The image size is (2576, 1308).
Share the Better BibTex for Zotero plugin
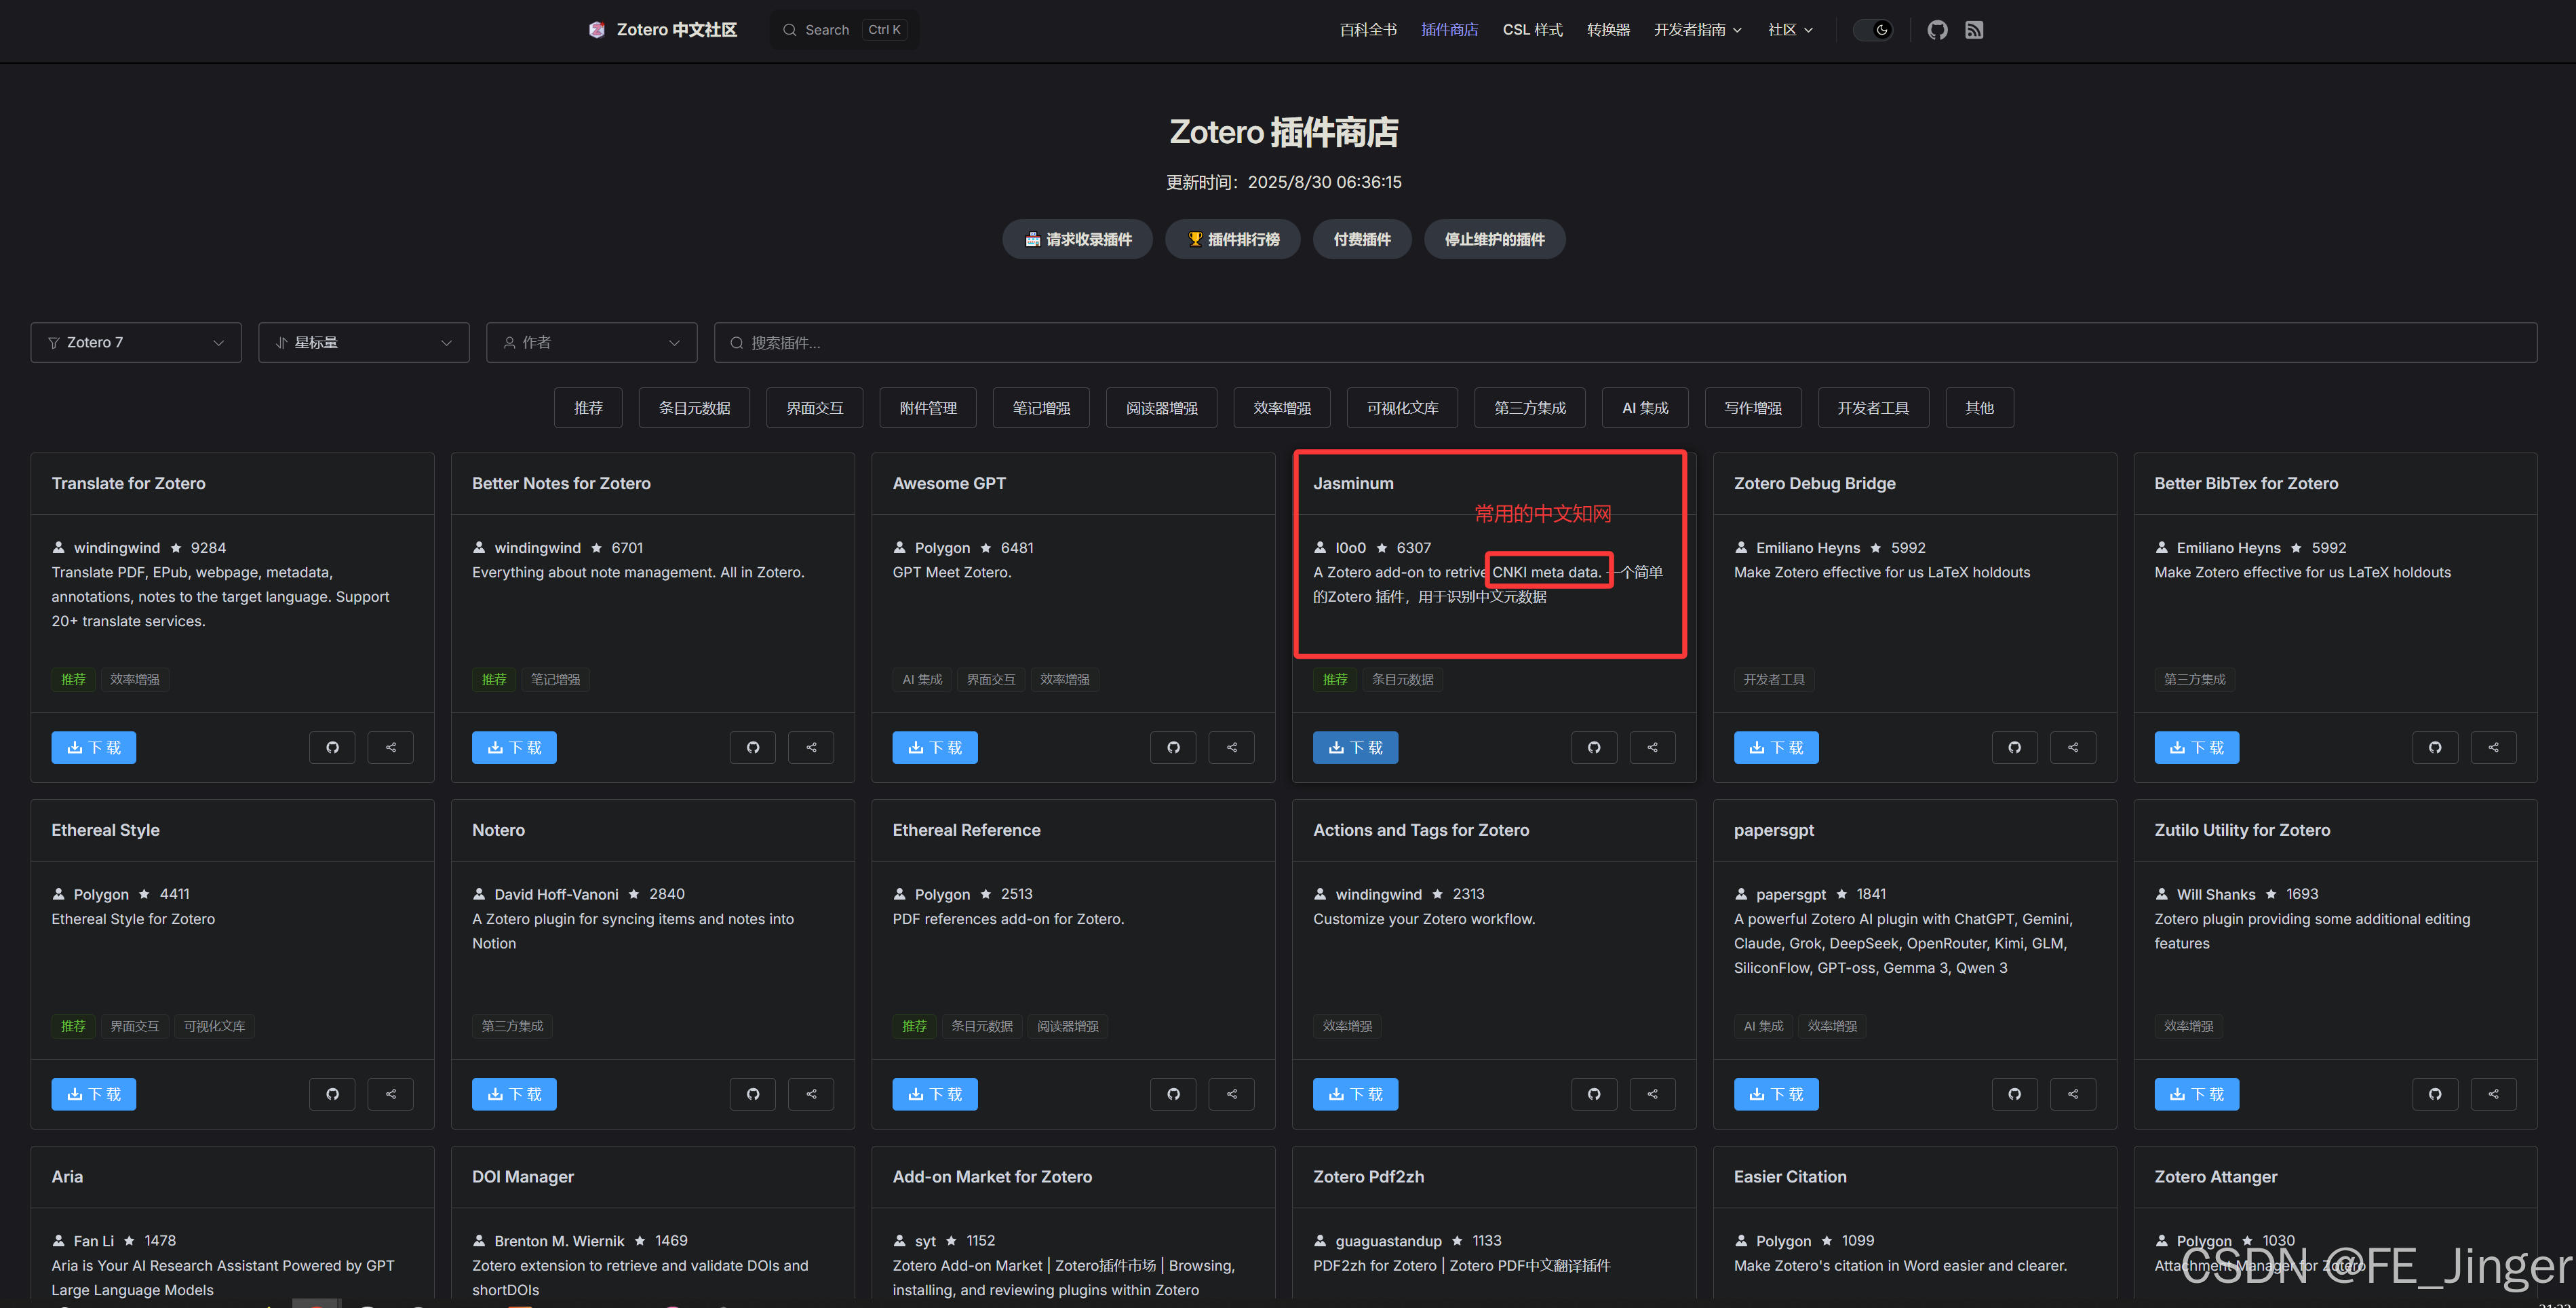(x=2494, y=747)
